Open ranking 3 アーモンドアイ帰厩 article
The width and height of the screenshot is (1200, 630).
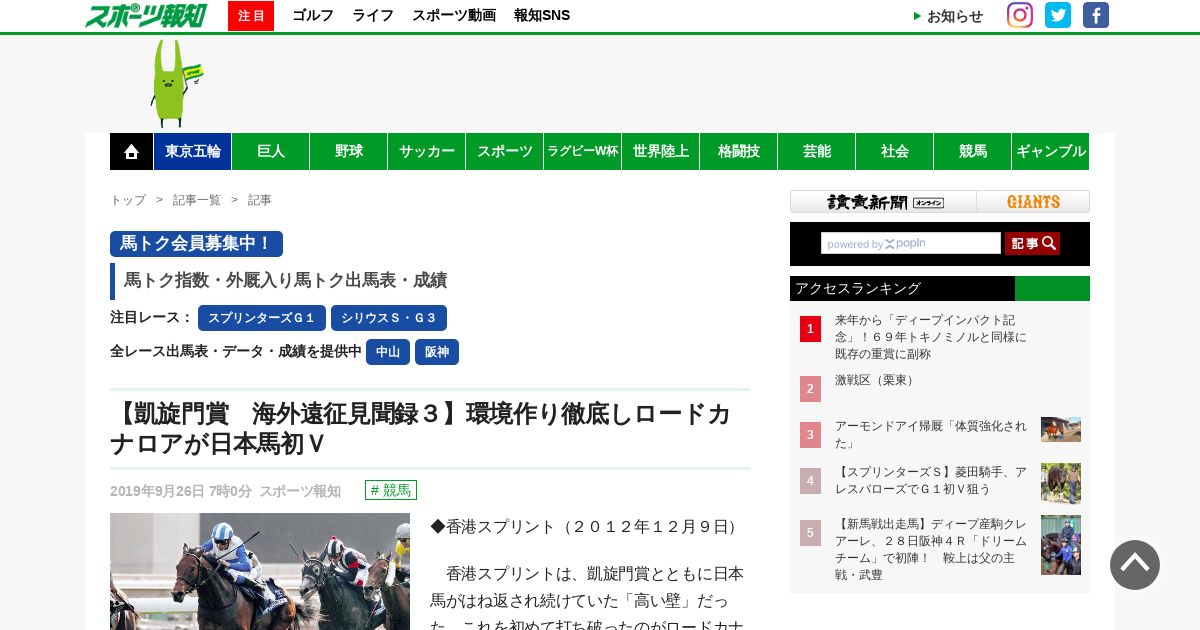931,434
